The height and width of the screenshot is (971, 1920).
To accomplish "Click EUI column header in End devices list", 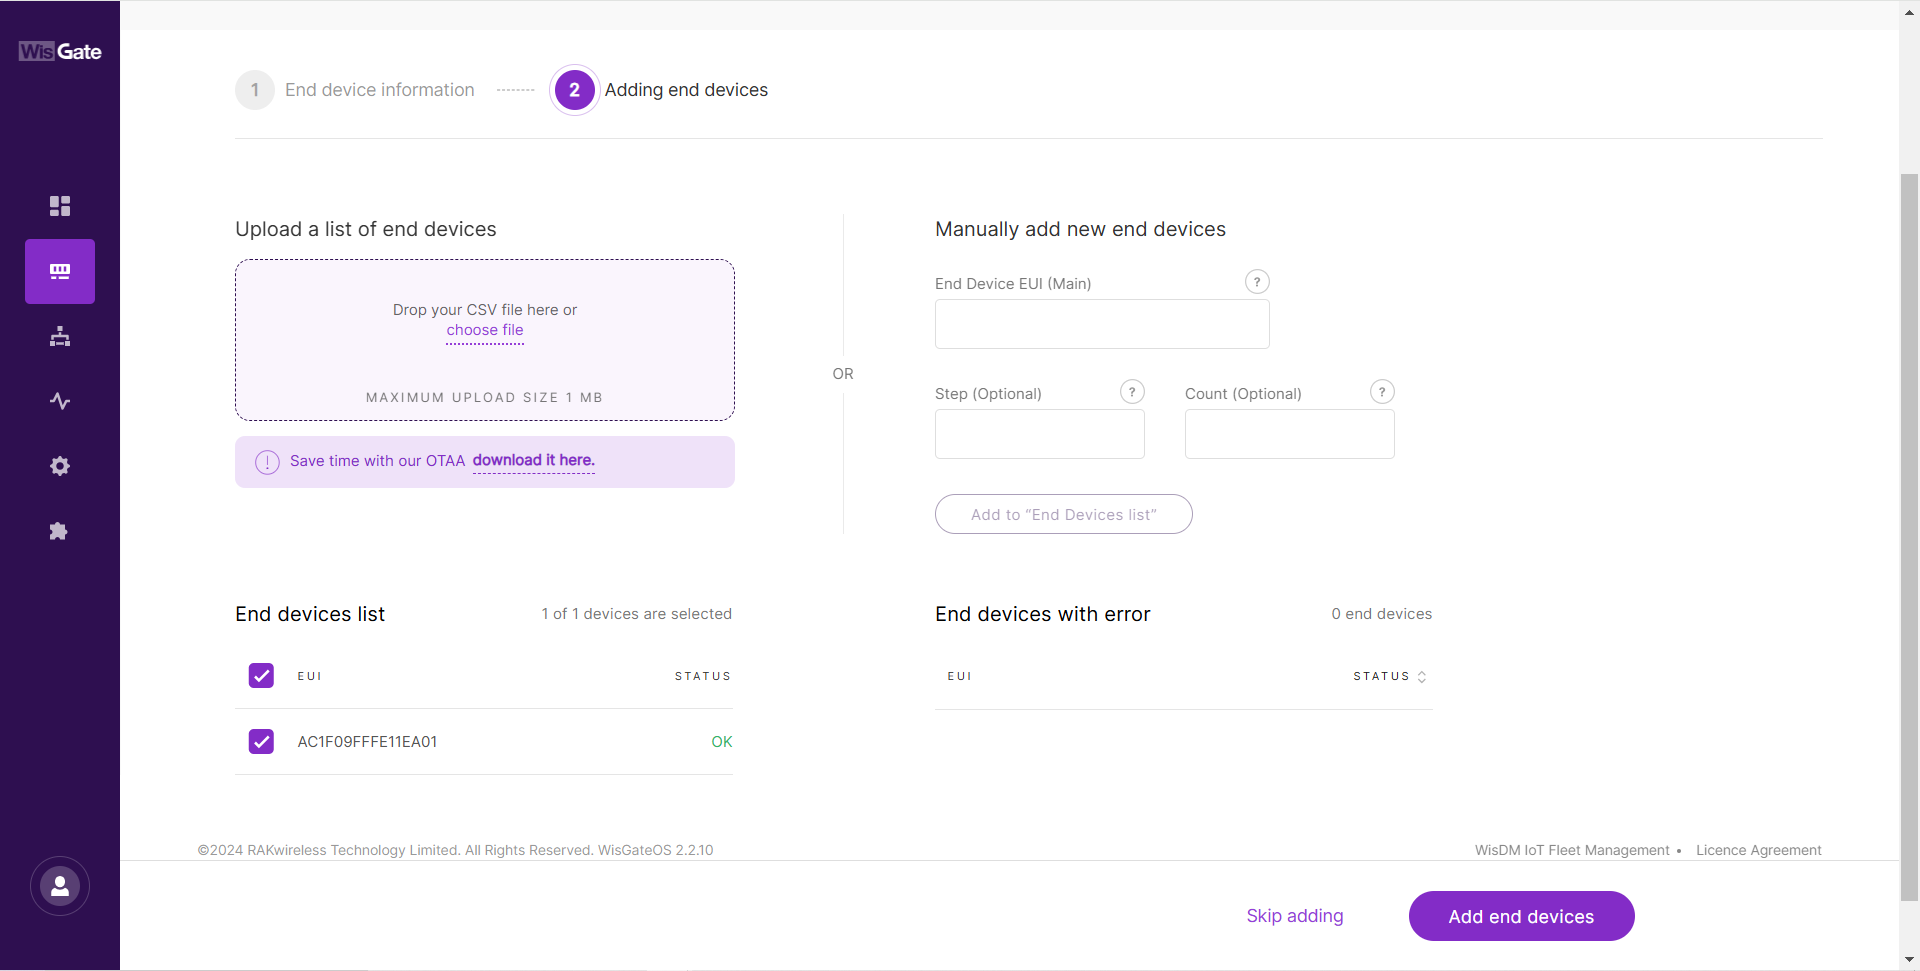I will point(310,676).
